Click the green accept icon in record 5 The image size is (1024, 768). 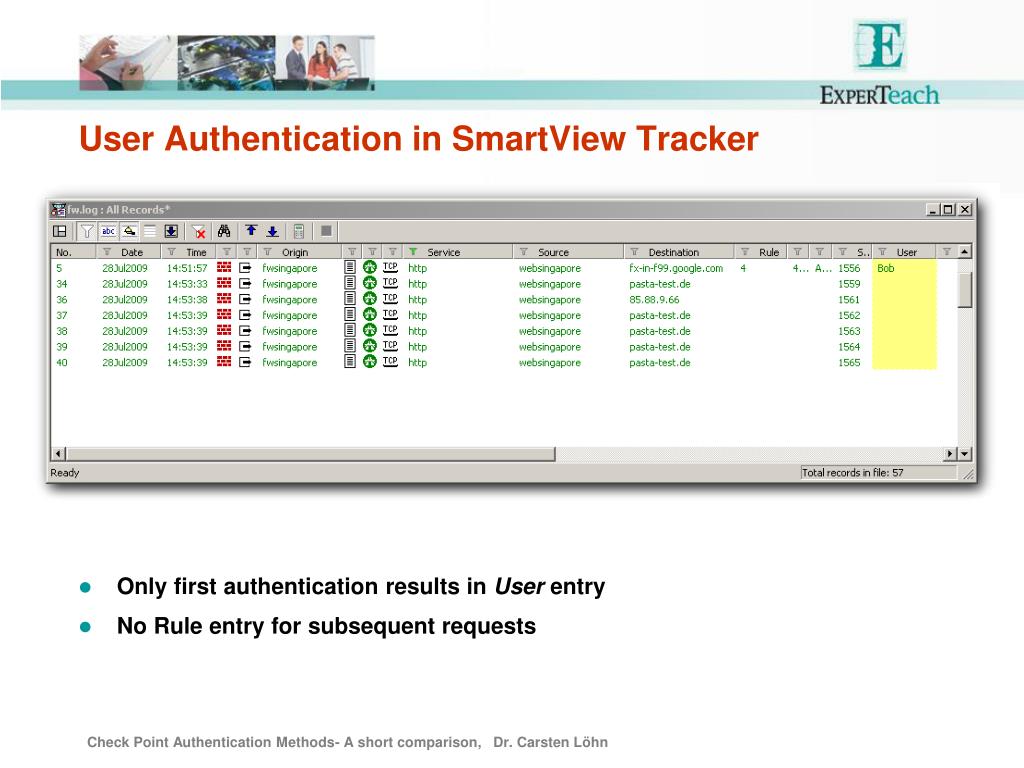(x=370, y=267)
